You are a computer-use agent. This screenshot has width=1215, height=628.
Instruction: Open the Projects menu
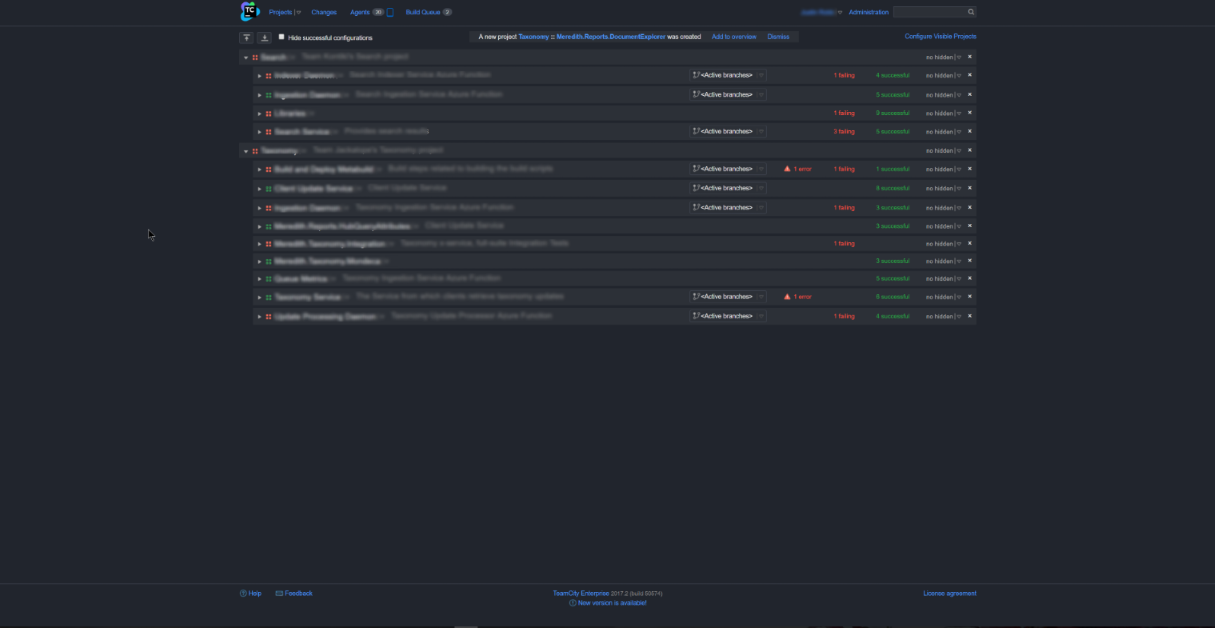pos(280,12)
